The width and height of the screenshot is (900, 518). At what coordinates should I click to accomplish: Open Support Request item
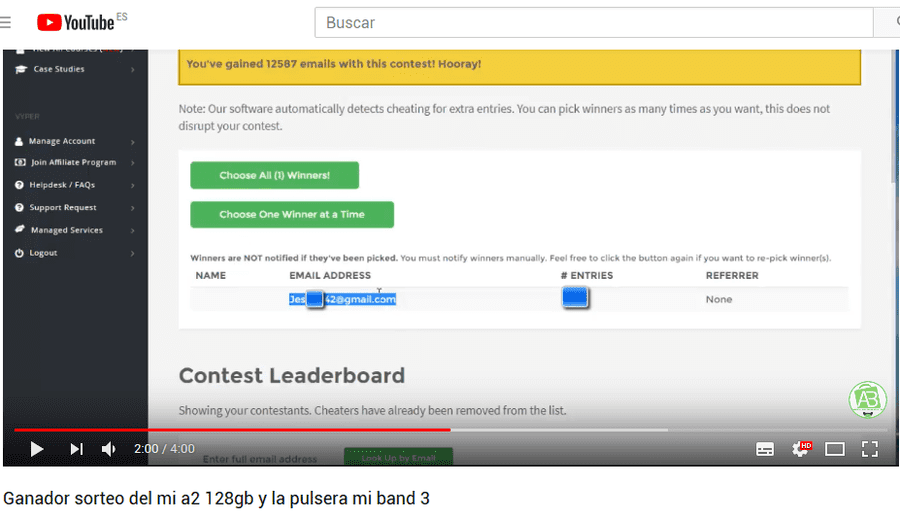(63, 207)
